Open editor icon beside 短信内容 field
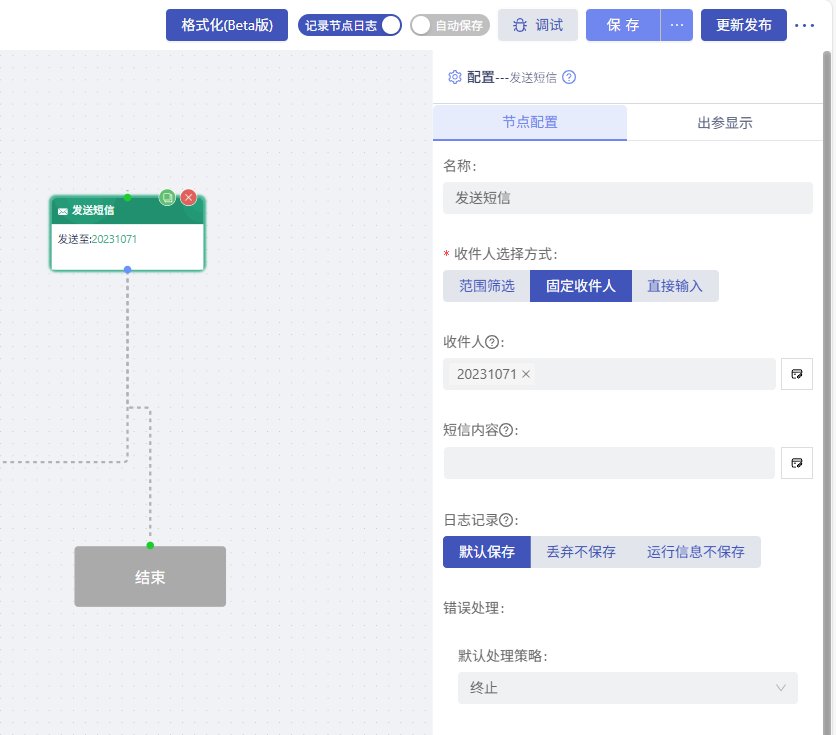Screen dimensions: 836x735 [x=796, y=463]
